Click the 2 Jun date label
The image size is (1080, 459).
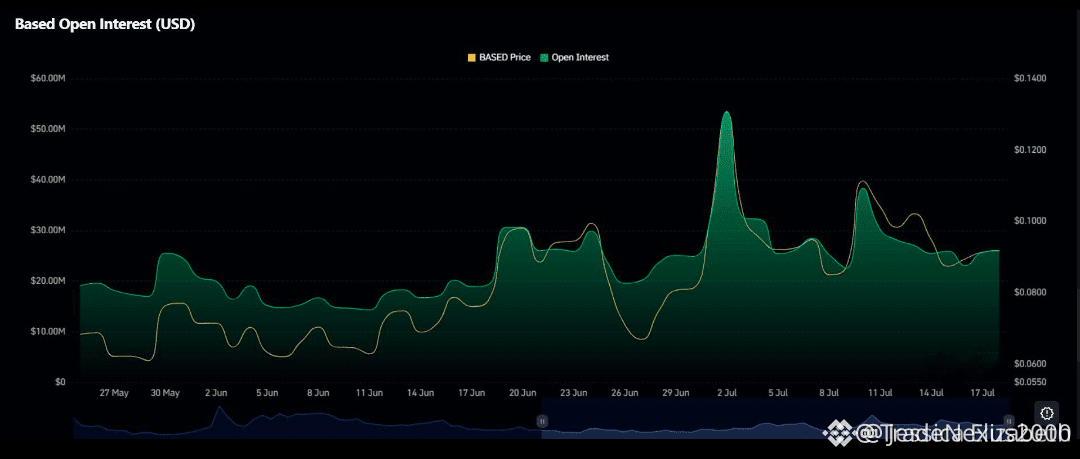point(216,394)
